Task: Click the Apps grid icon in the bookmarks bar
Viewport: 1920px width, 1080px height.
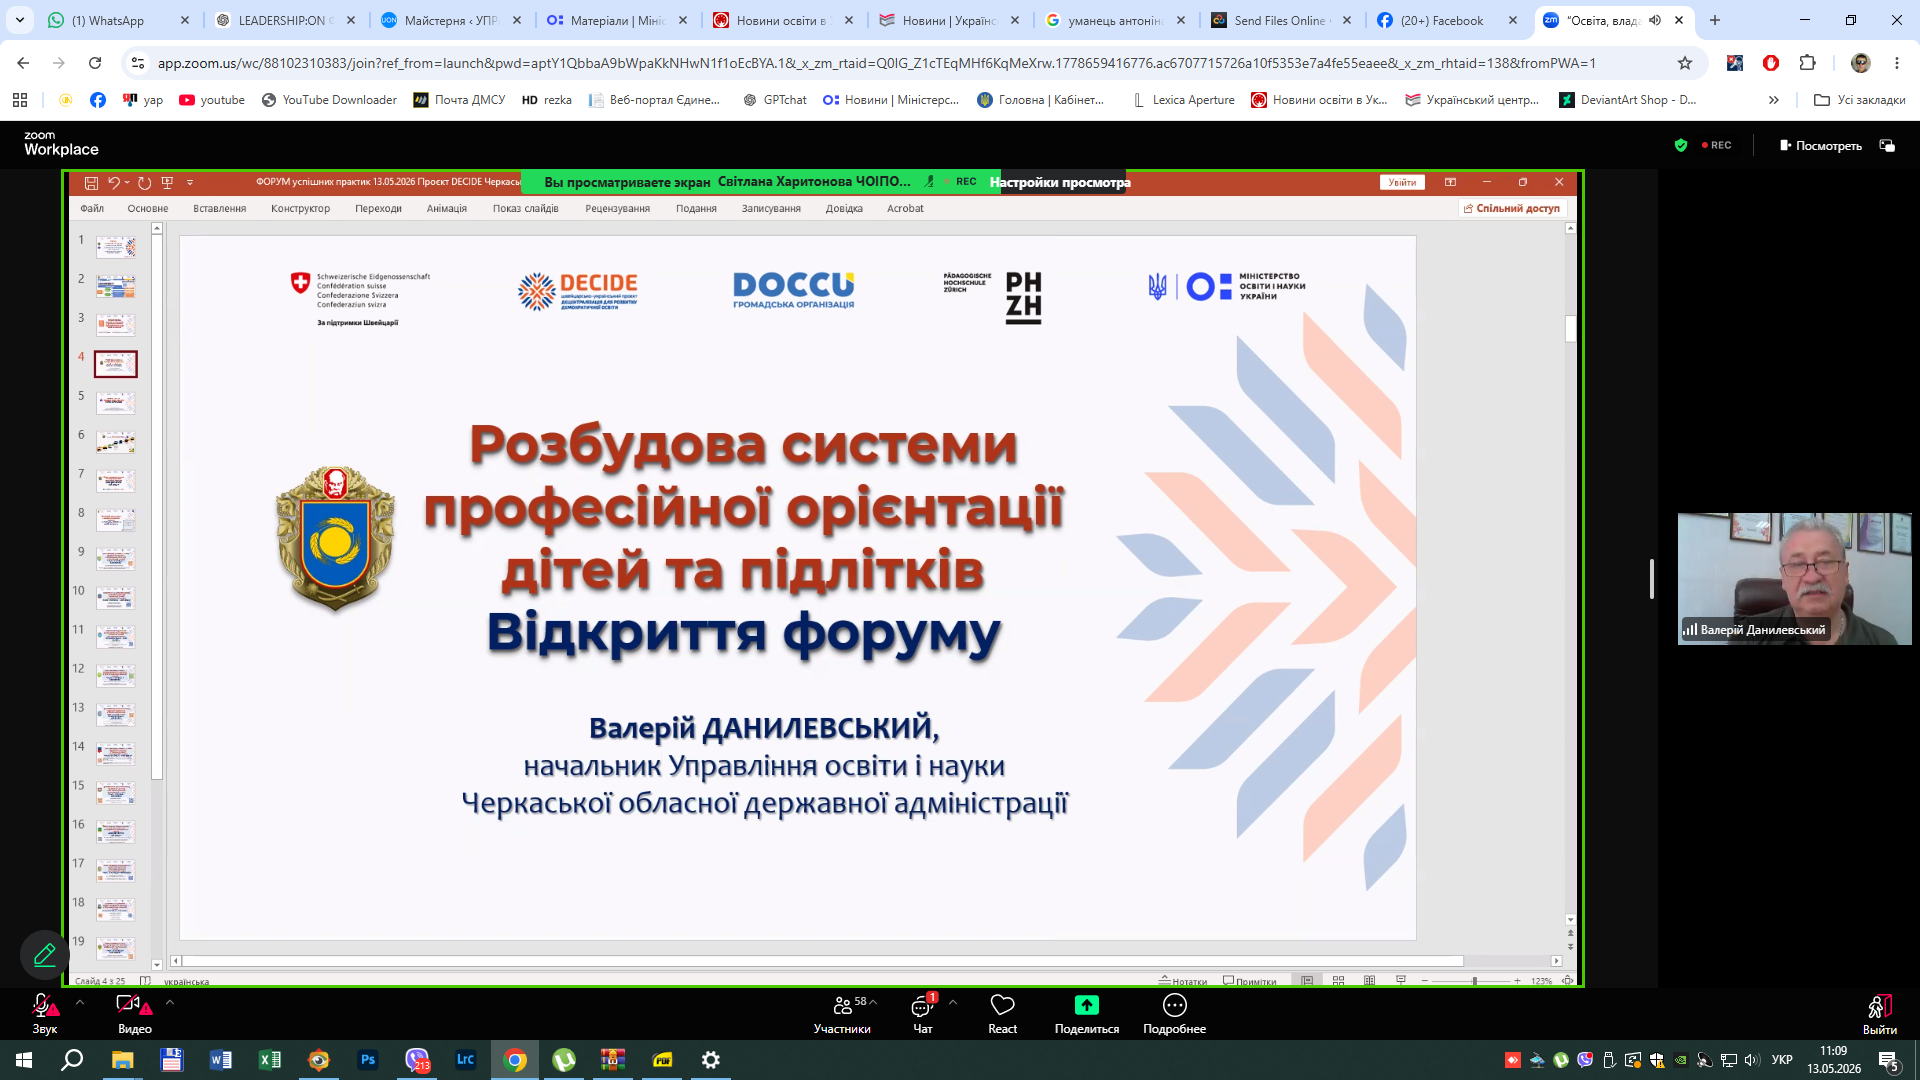Action: [x=20, y=100]
